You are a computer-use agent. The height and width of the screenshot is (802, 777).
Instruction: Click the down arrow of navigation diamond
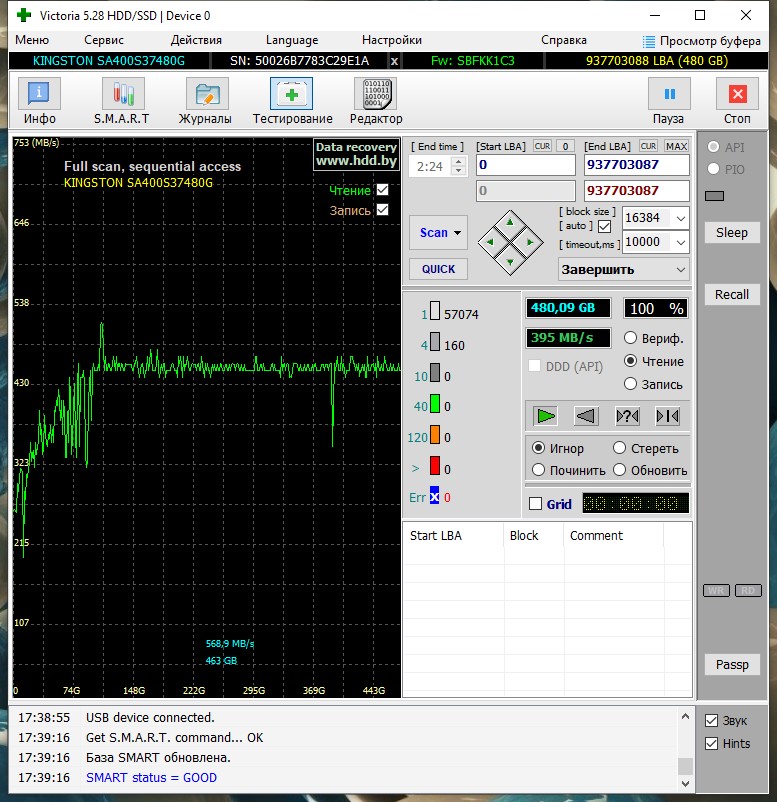(x=510, y=262)
